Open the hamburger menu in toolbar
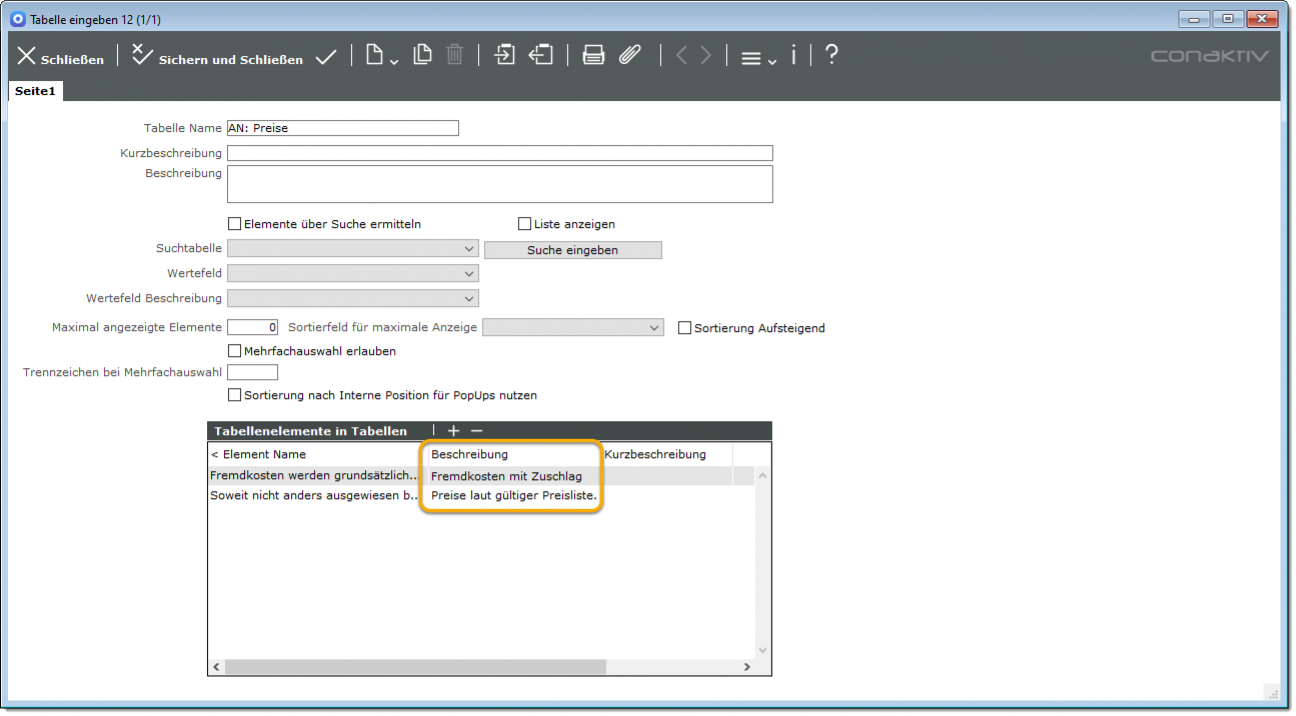 [x=757, y=58]
